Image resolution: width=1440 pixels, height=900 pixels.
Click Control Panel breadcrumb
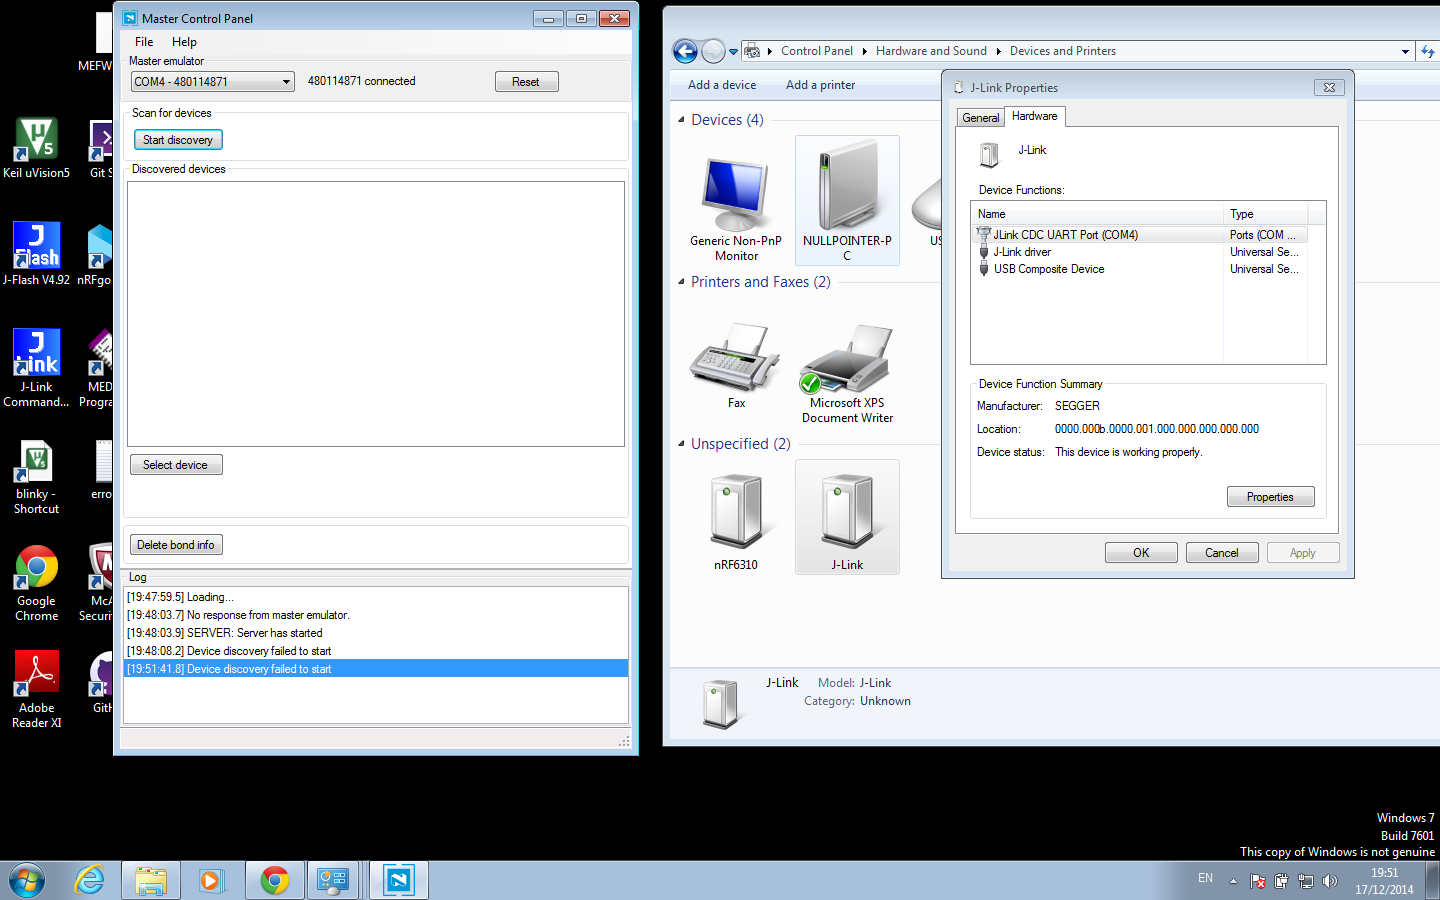pos(817,51)
